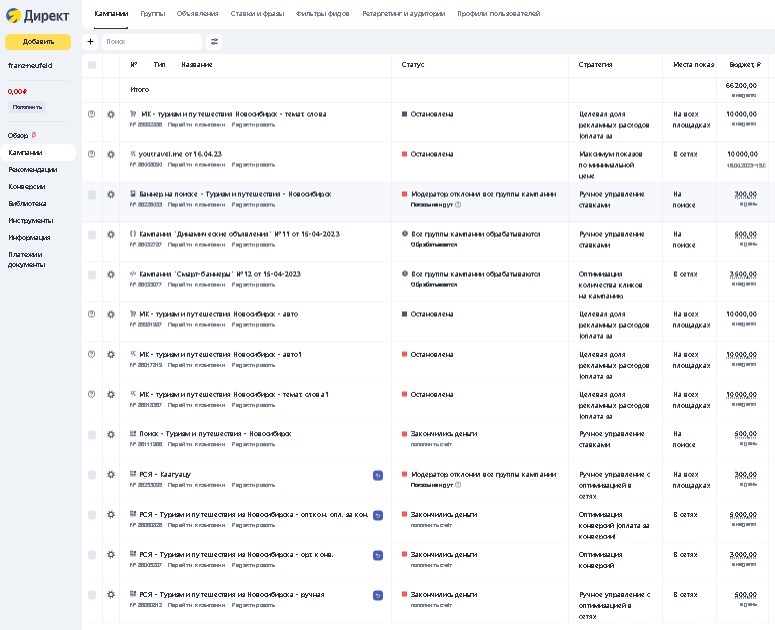Open the 'Инструменты' sidebar section

point(30,220)
